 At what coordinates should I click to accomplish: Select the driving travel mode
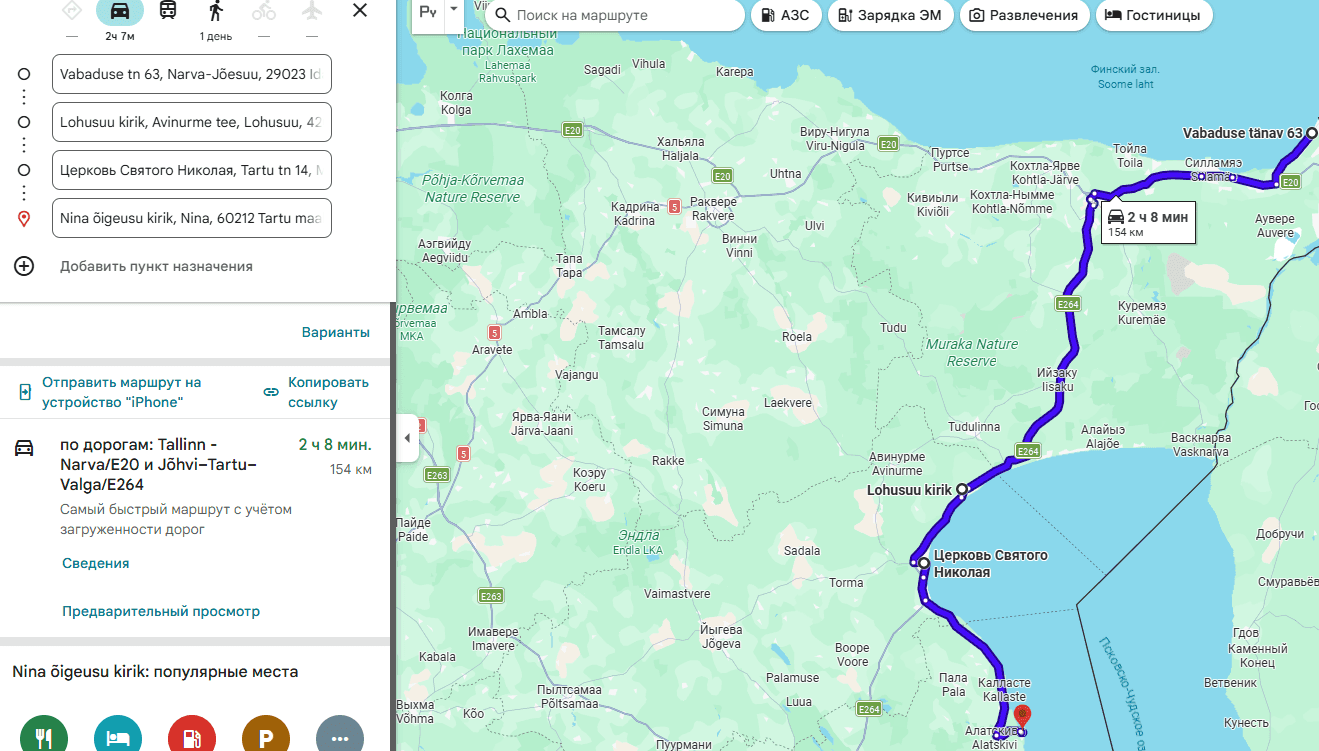click(119, 11)
